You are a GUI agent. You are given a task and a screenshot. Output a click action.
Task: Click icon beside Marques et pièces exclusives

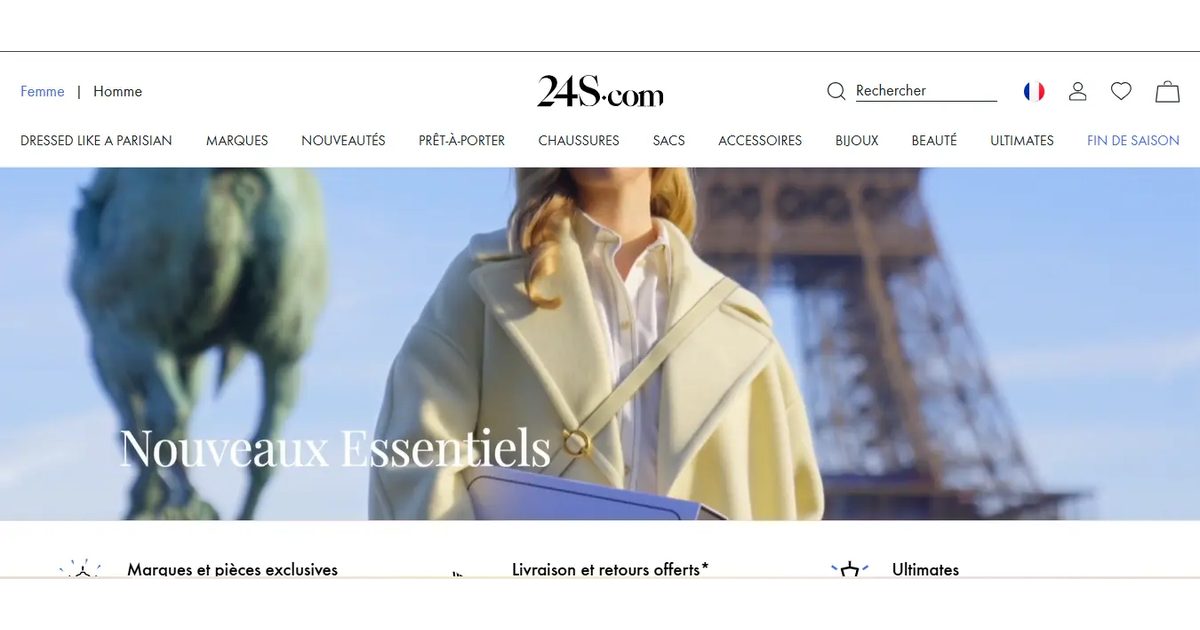[x=80, y=570]
